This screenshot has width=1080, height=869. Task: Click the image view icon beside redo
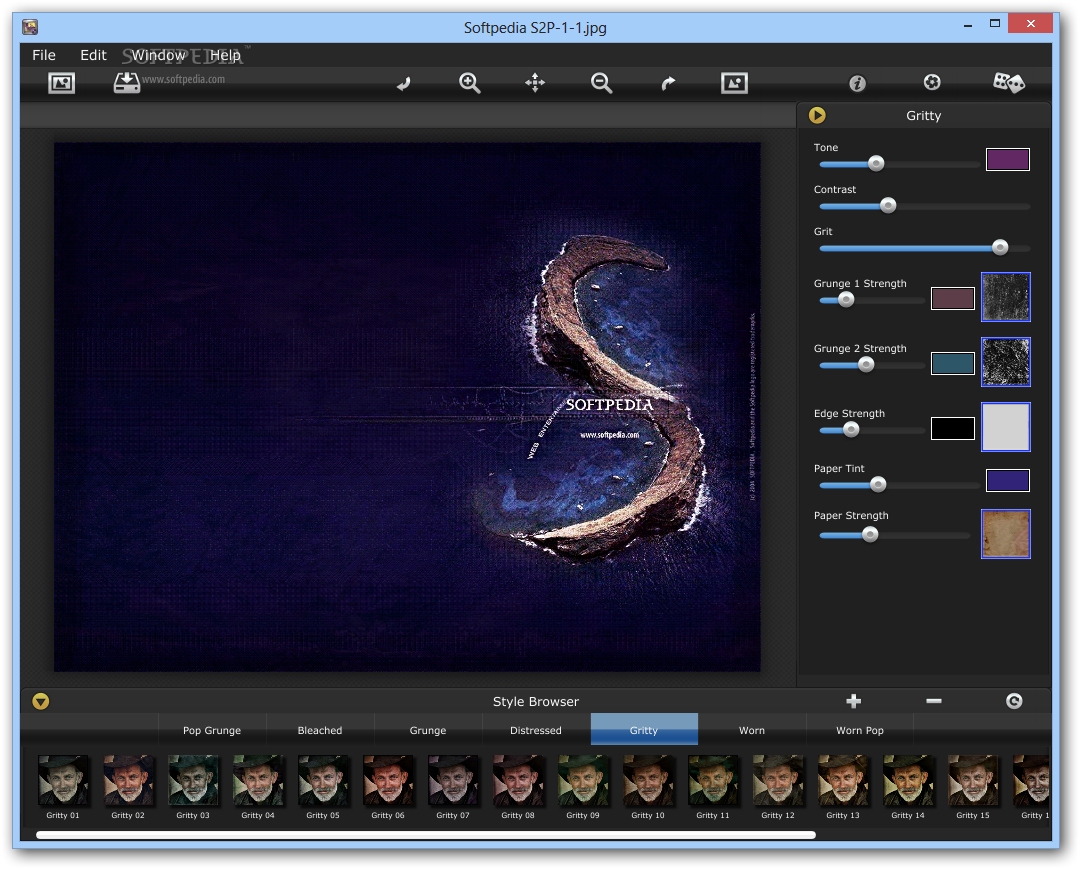tap(734, 83)
